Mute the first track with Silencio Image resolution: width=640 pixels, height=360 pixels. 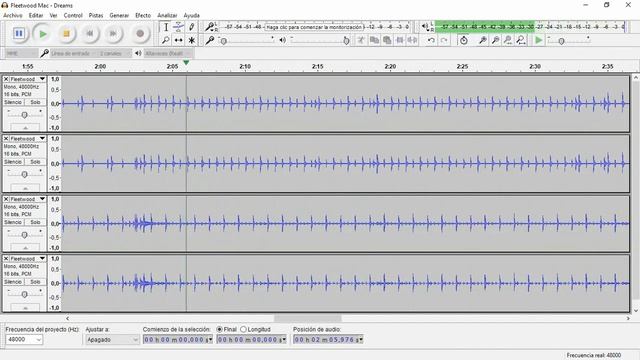click(x=13, y=102)
